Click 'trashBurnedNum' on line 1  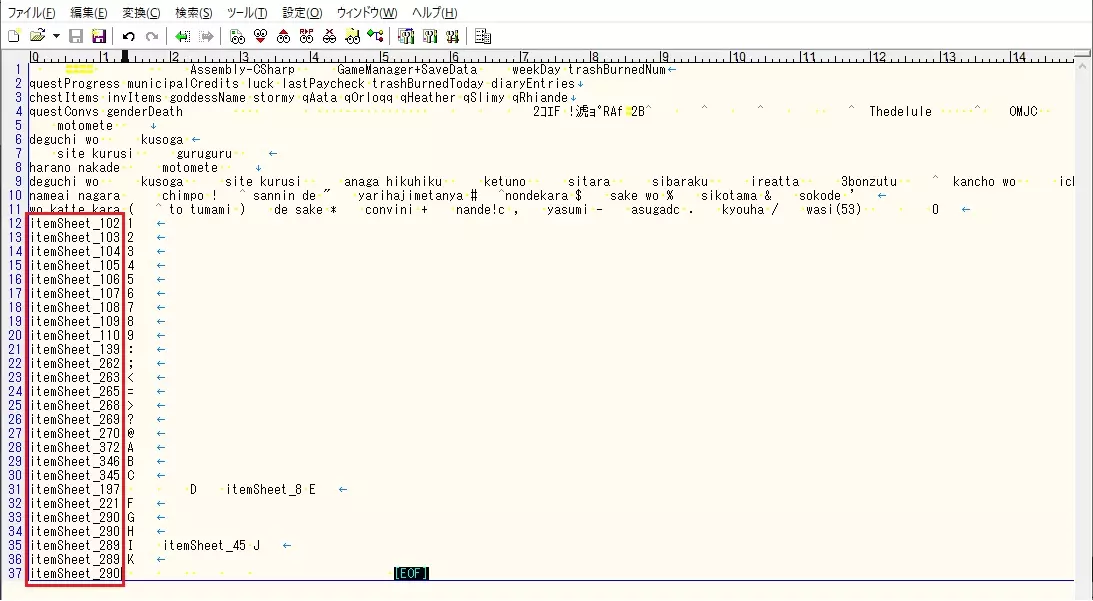pos(617,70)
